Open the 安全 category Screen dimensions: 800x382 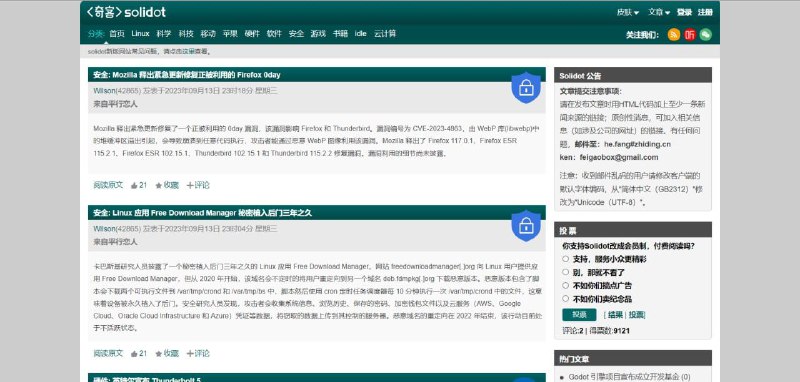(x=296, y=34)
